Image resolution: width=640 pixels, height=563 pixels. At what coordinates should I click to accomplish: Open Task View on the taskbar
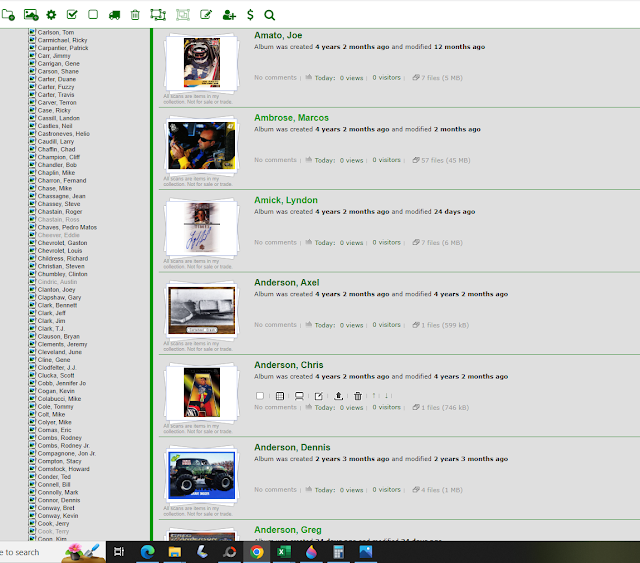point(119,552)
